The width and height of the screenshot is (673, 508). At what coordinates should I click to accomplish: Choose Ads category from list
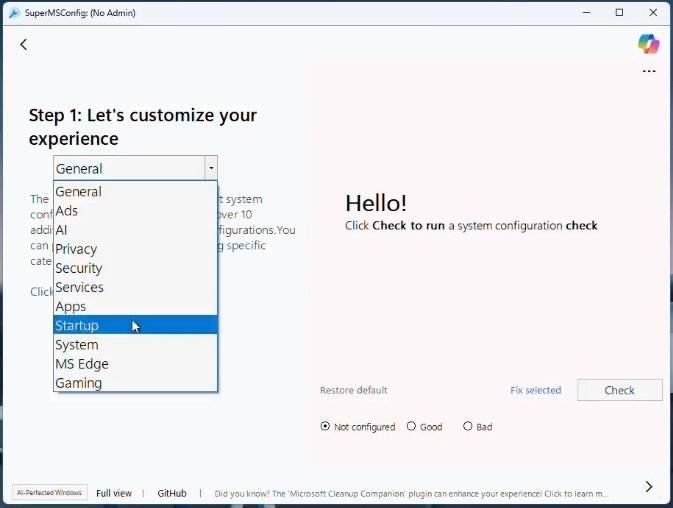(135, 211)
